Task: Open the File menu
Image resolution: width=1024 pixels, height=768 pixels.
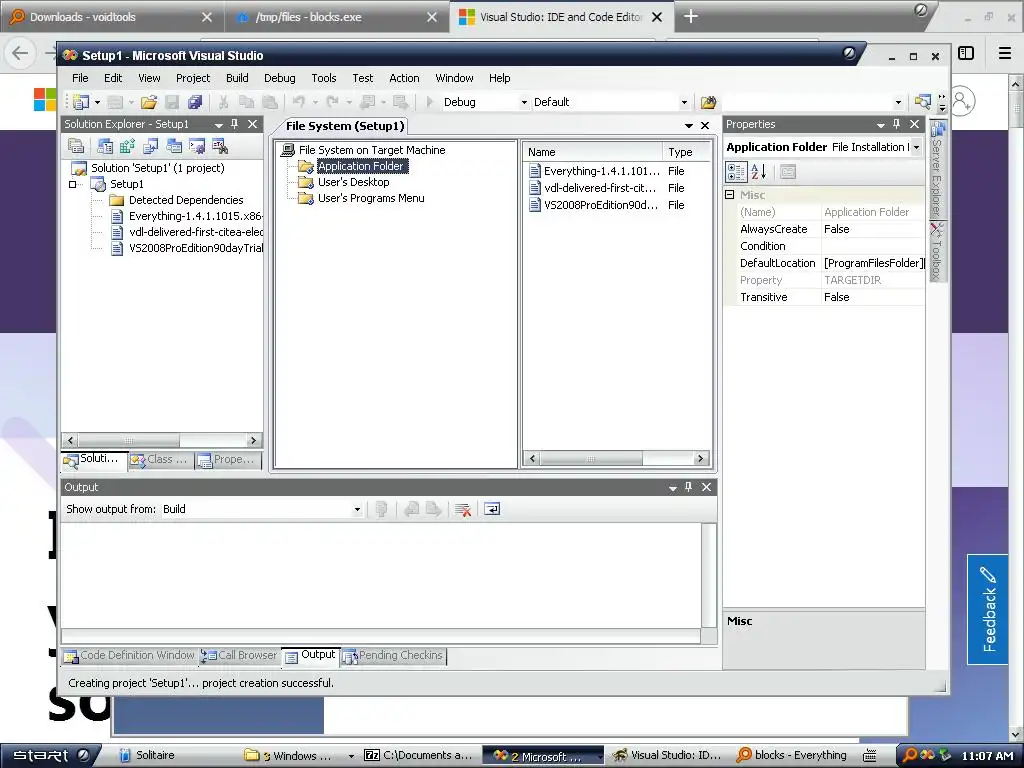Action: 80,78
